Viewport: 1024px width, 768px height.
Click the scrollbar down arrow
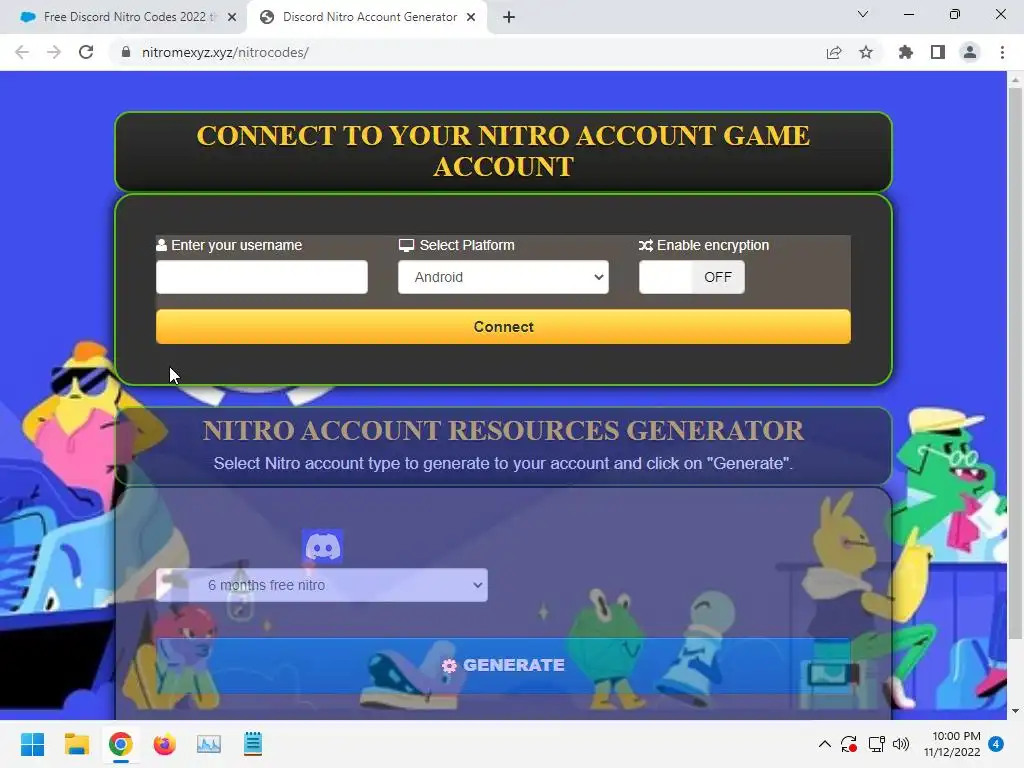coord(1015,711)
